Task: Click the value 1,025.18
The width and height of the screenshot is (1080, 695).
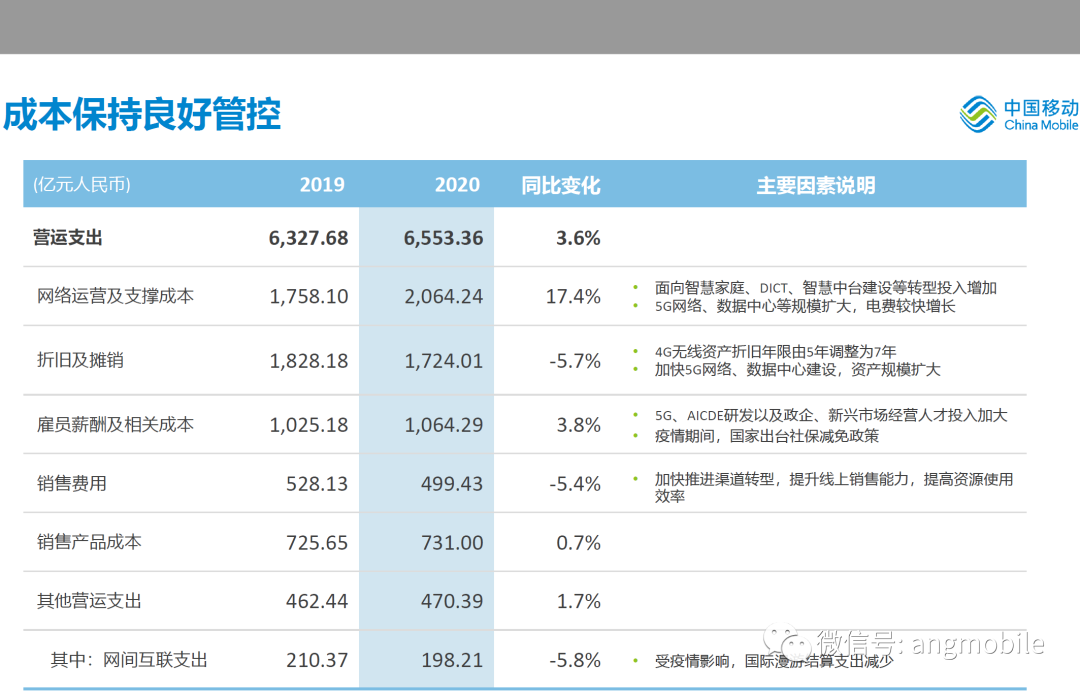Action: pyautogui.click(x=309, y=425)
